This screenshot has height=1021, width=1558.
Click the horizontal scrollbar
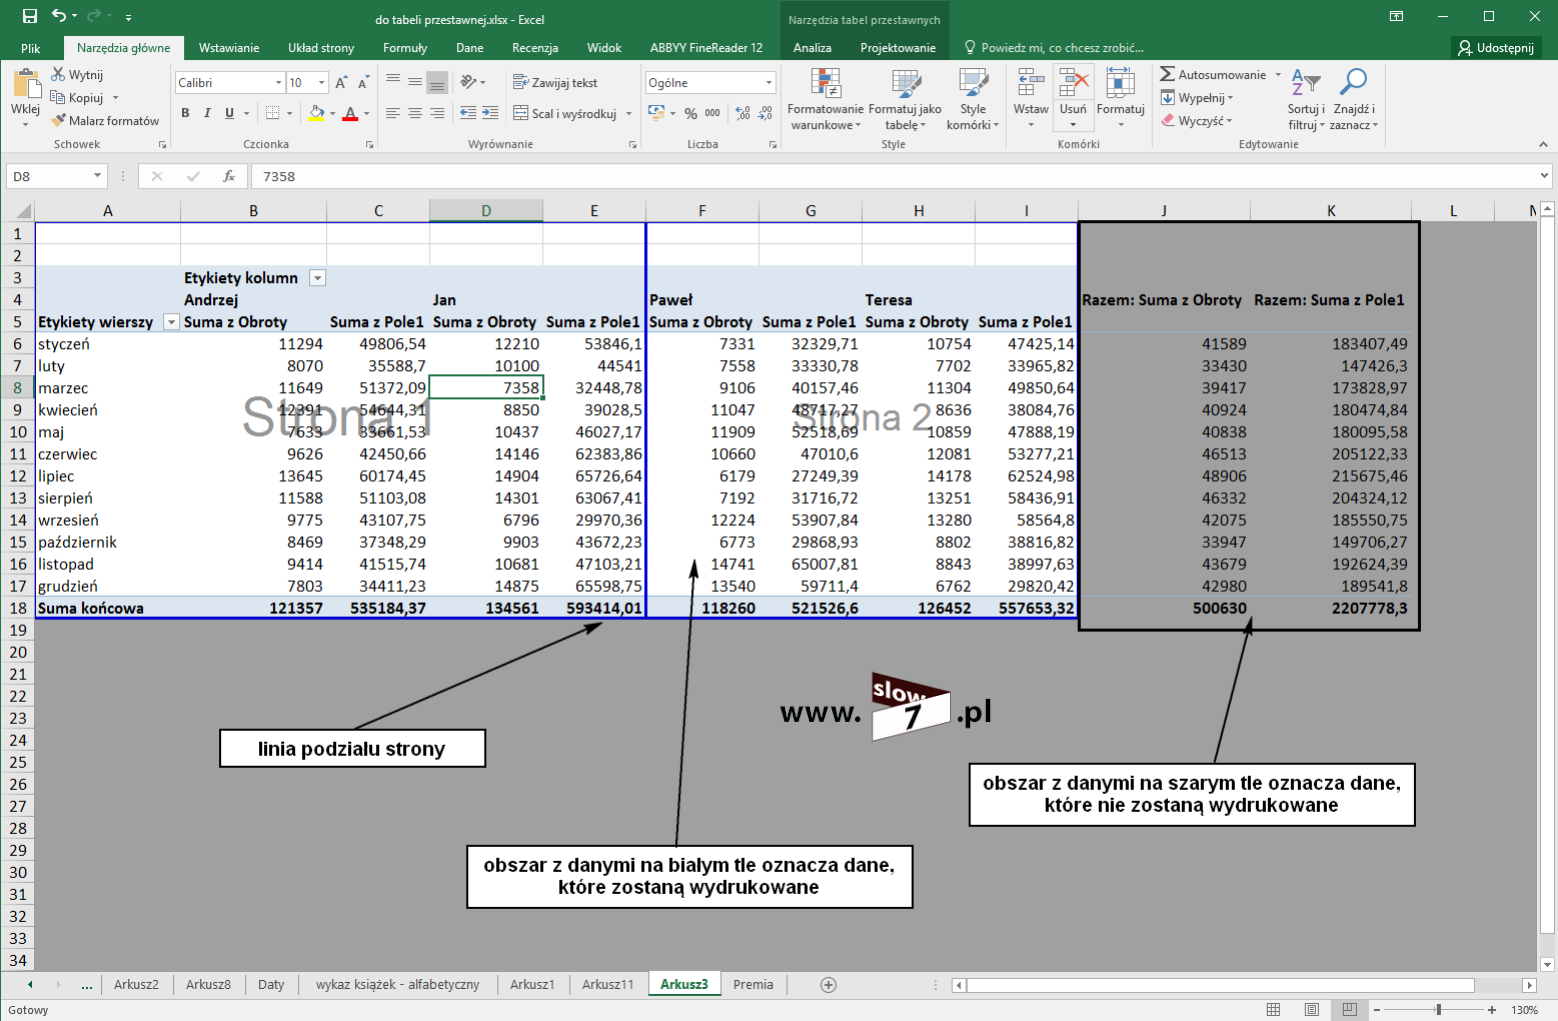(x=1220, y=985)
